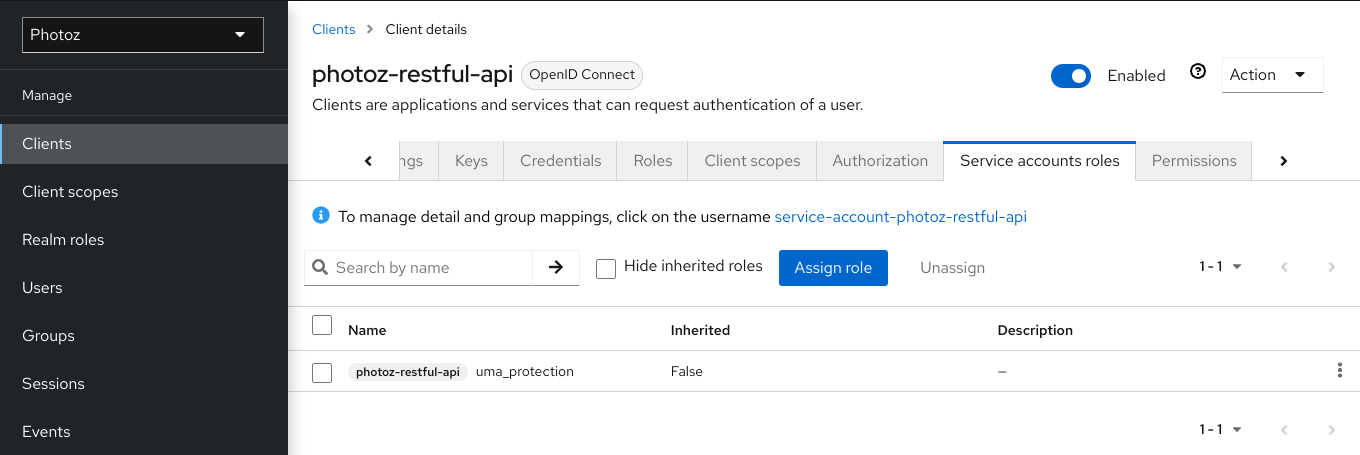Switch to the Credentials tab
This screenshot has width=1360, height=455.
click(x=560, y=161)
